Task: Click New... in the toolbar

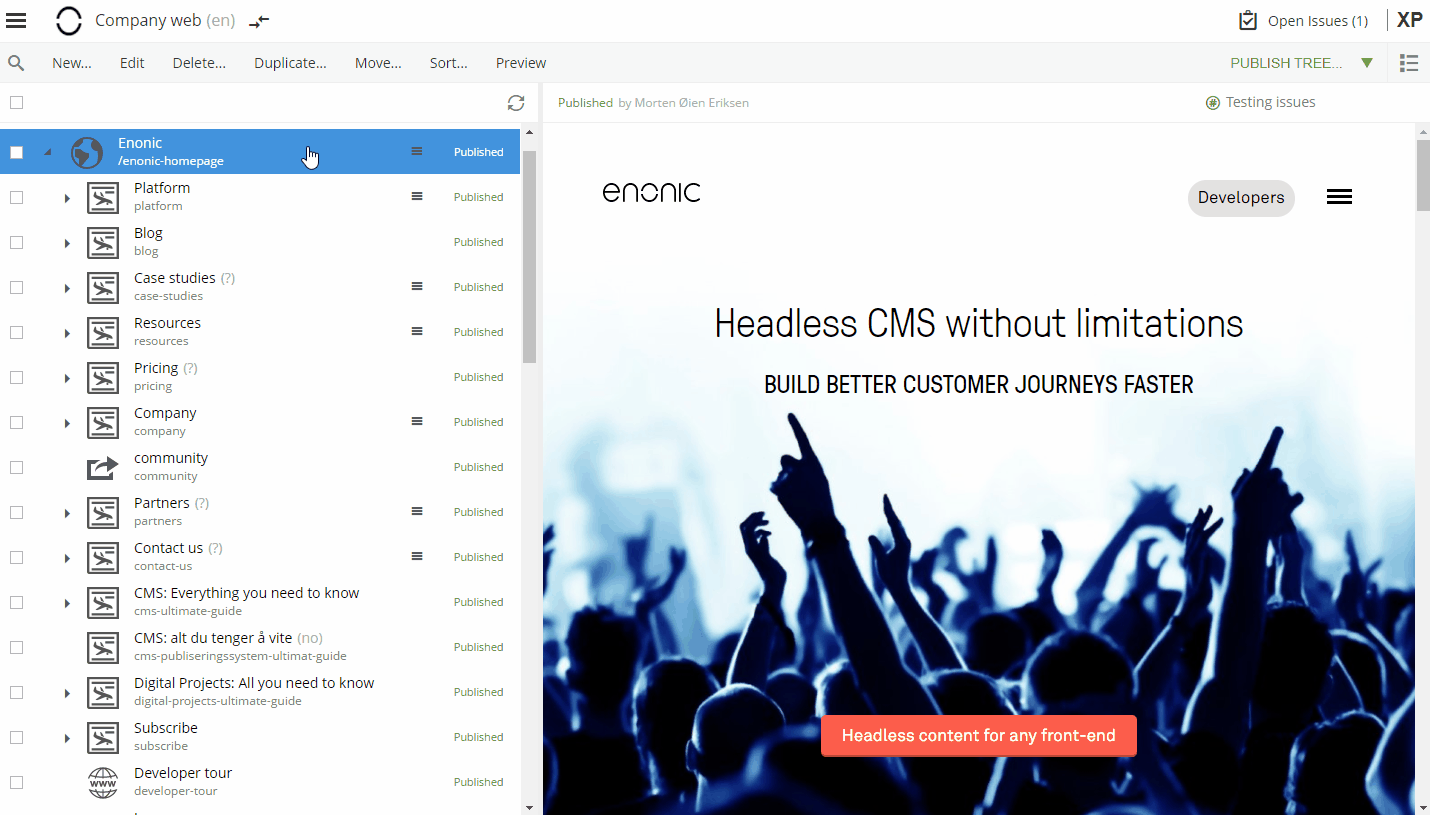Action: pos(72,63)
